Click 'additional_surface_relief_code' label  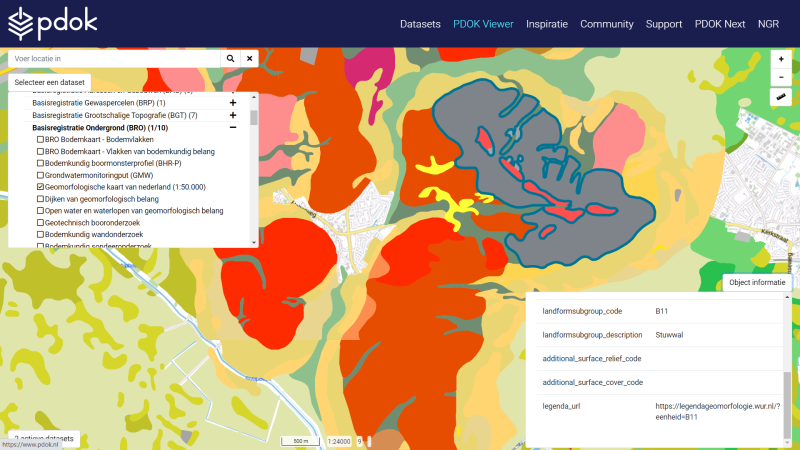pyautogui.click(x=592, y=359)
